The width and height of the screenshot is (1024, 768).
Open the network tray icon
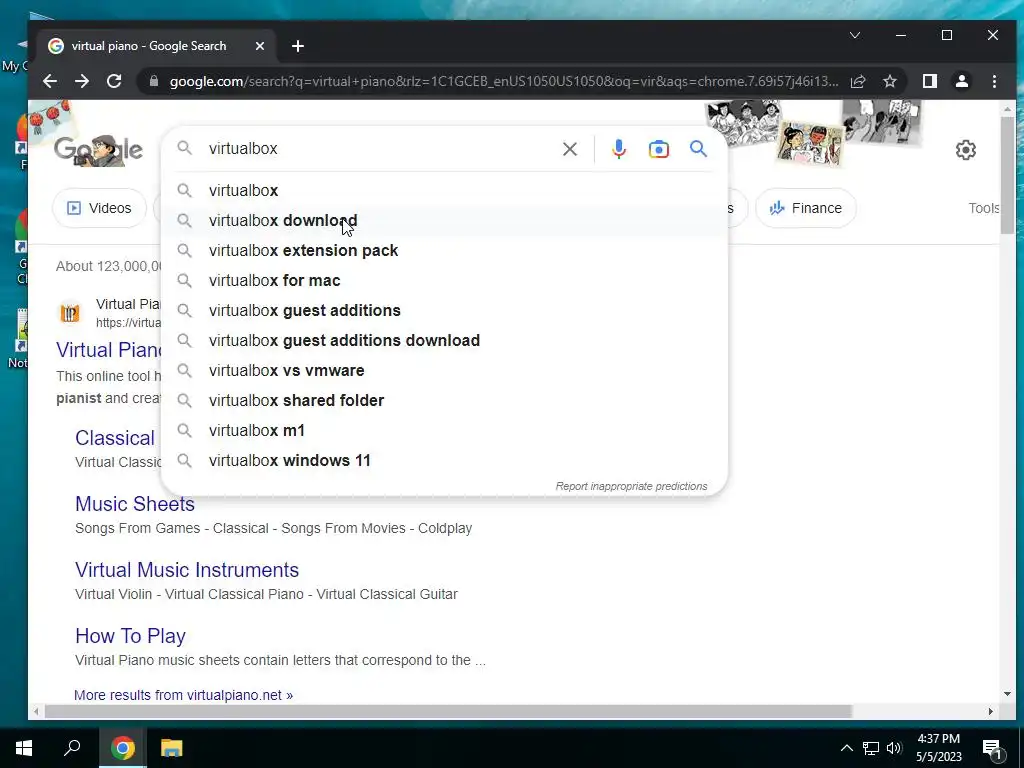point(871,748)
